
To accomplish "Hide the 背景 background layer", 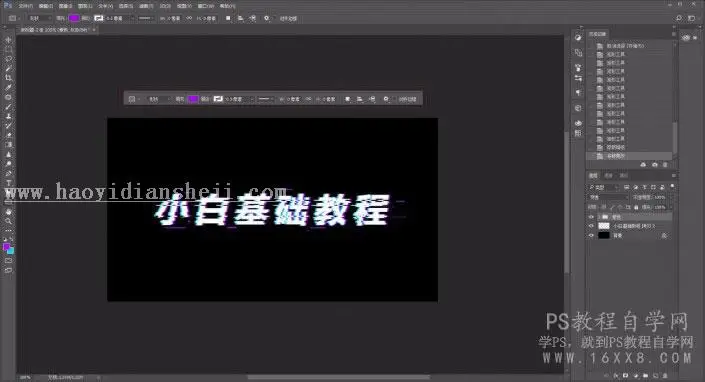I will coord(591,235).
